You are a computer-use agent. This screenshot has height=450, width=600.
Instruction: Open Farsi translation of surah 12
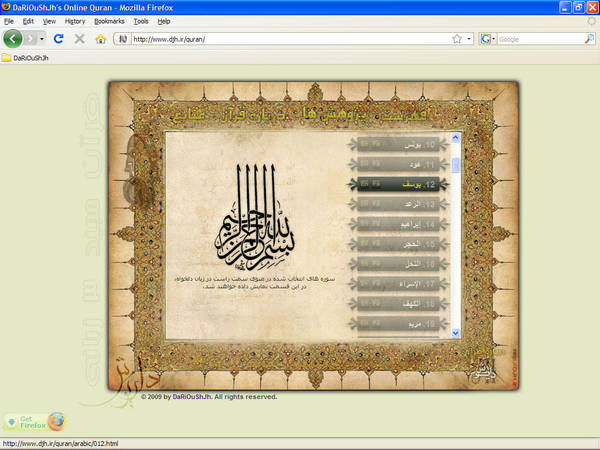[376, 184]
